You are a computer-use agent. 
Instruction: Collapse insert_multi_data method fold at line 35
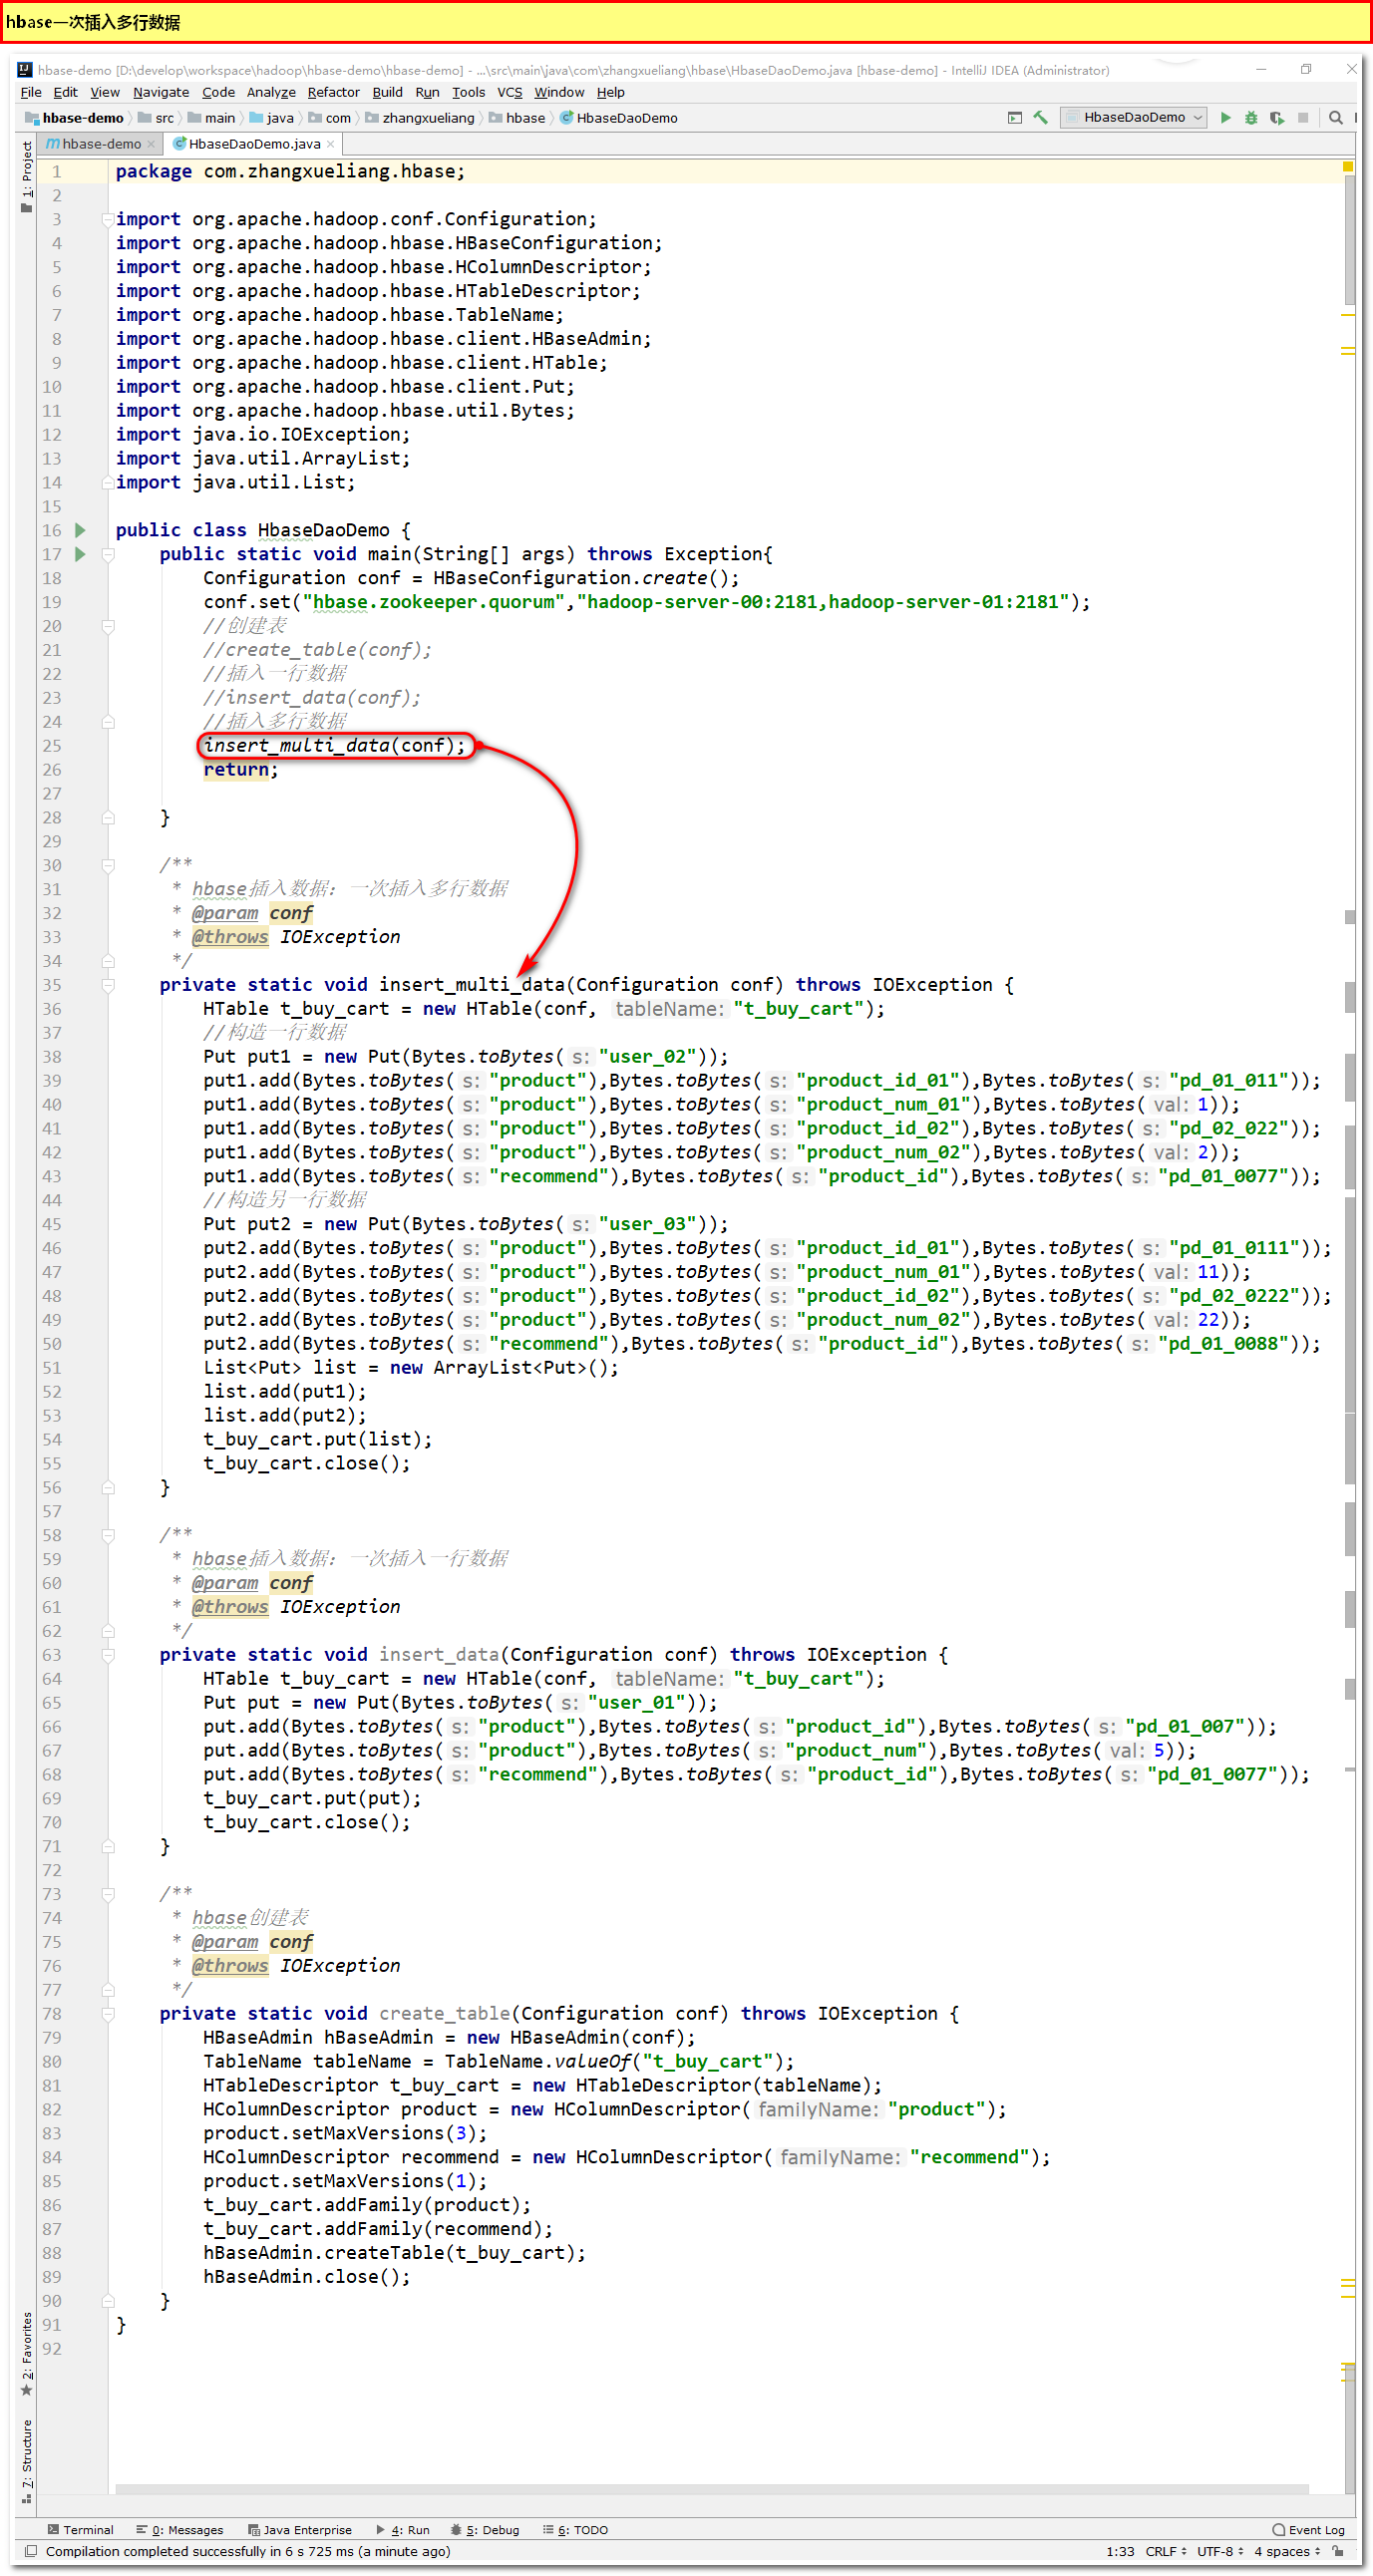pyautogui.click(x=108, y=985)
